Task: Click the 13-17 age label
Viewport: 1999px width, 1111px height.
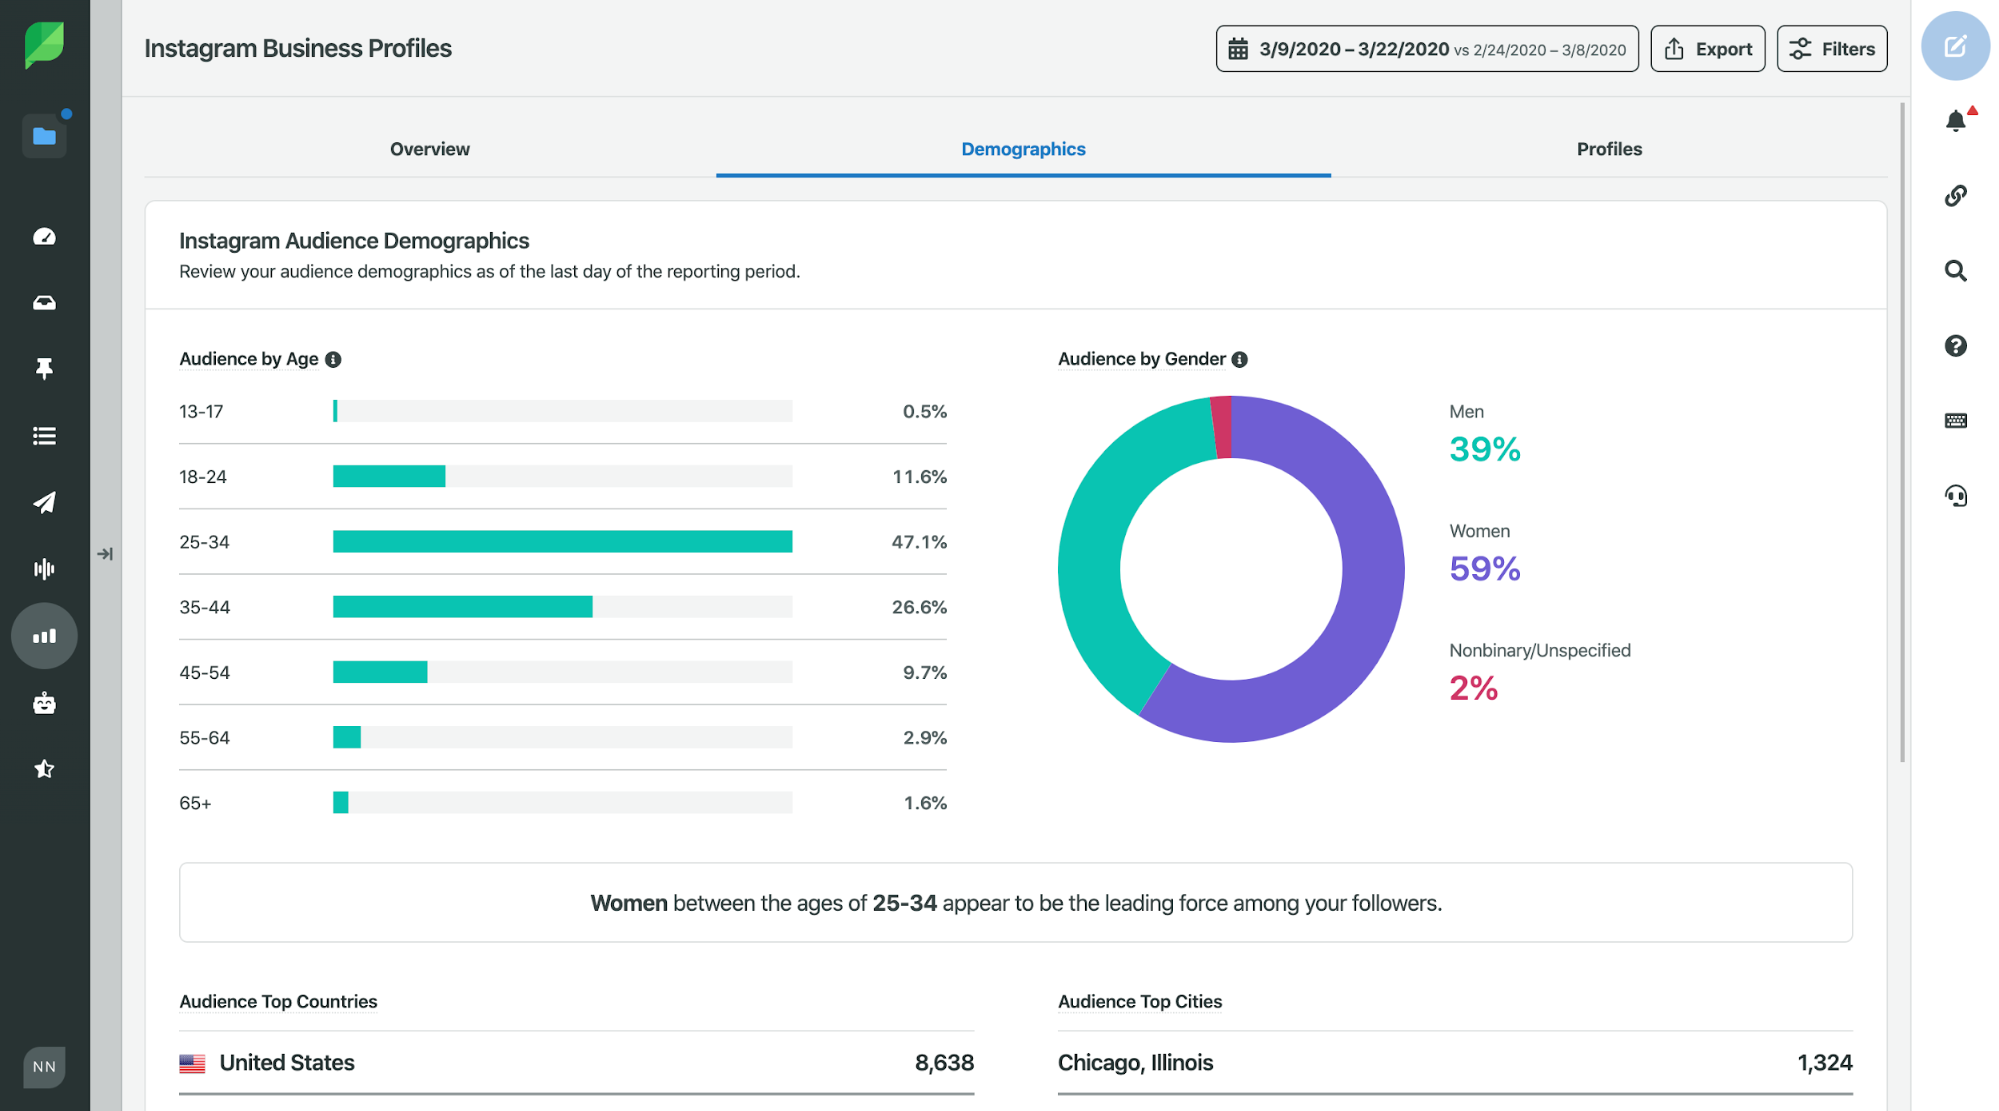Action: pos(201,412)
